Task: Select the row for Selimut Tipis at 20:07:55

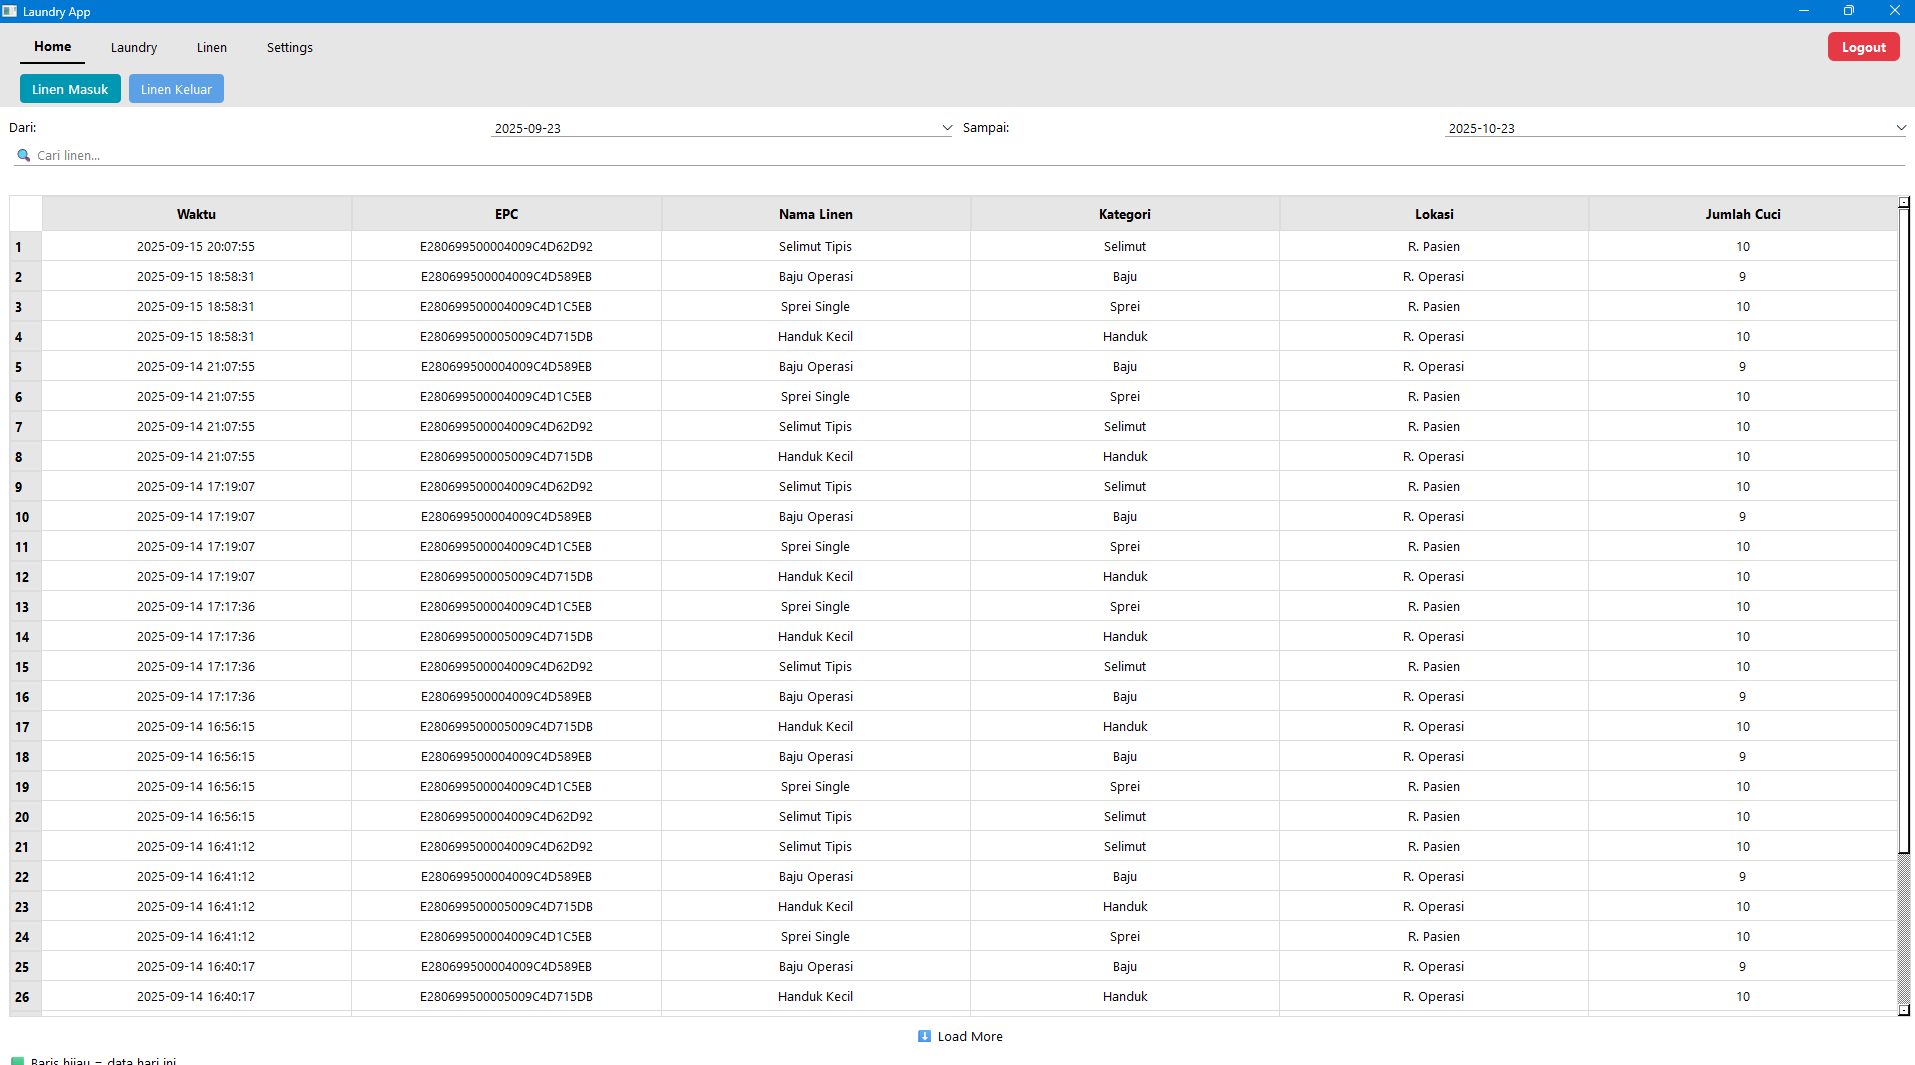Action: tap(815, 246)
